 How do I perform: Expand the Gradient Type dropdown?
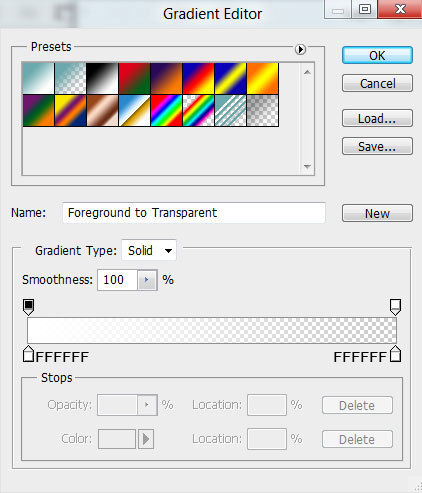coord(149,250)
